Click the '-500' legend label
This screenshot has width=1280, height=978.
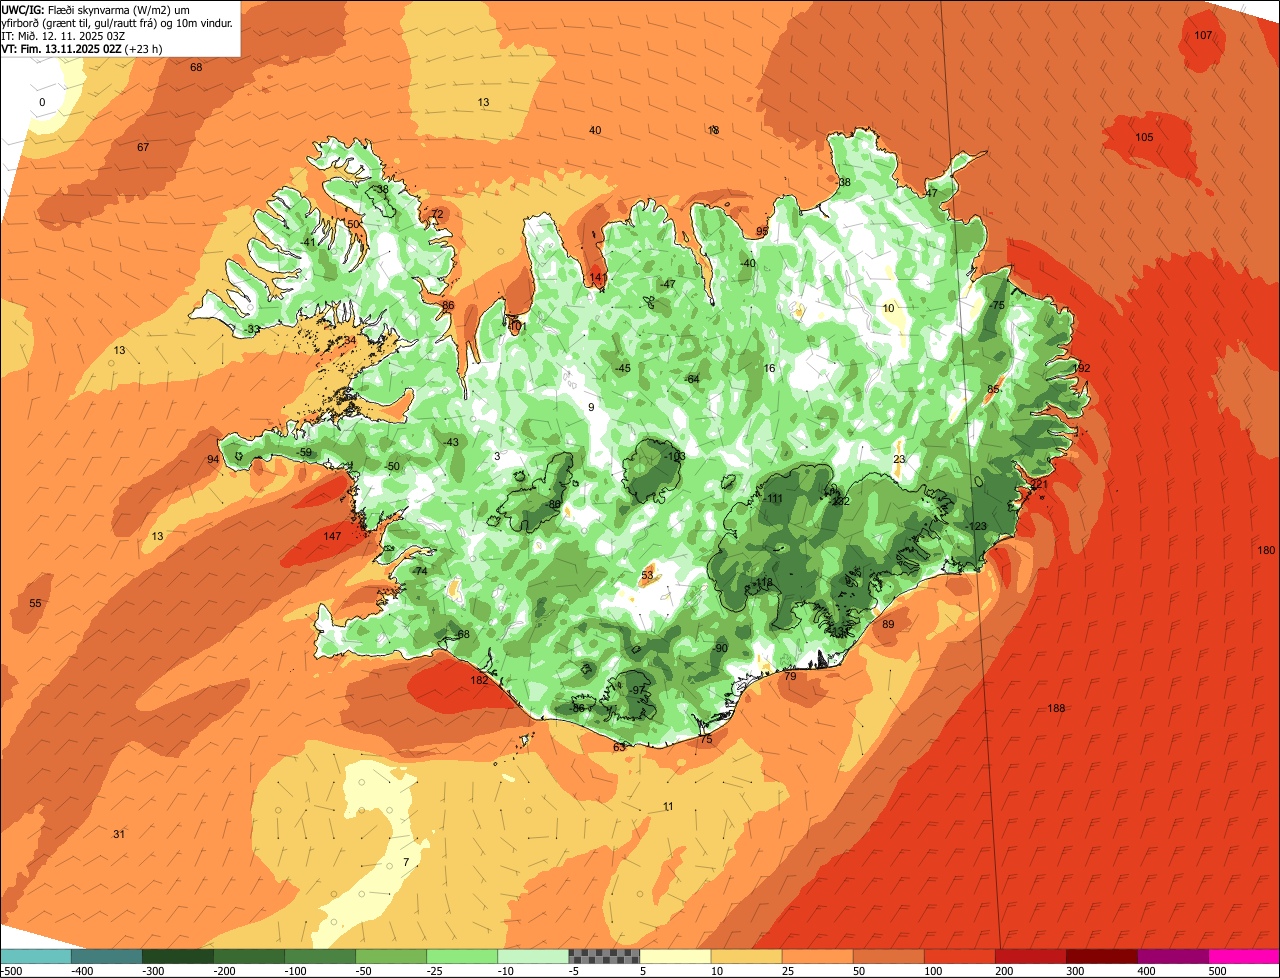point(11,971)
